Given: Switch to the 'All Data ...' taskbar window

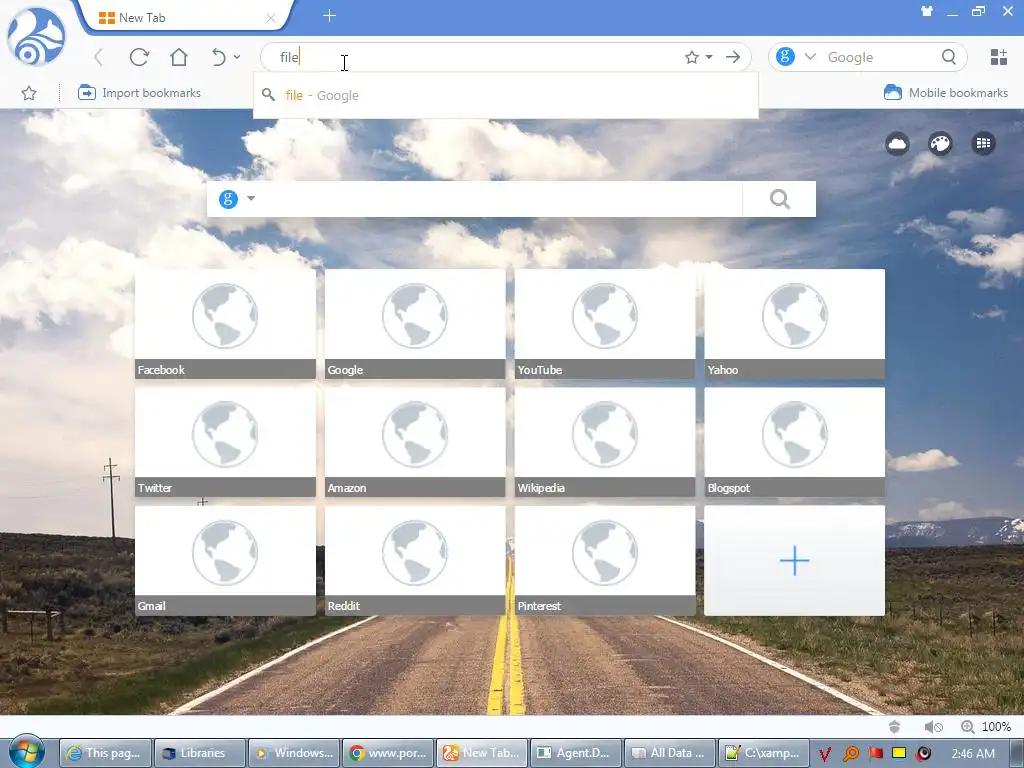Looking at the screenshot, I should coord(669,753).
